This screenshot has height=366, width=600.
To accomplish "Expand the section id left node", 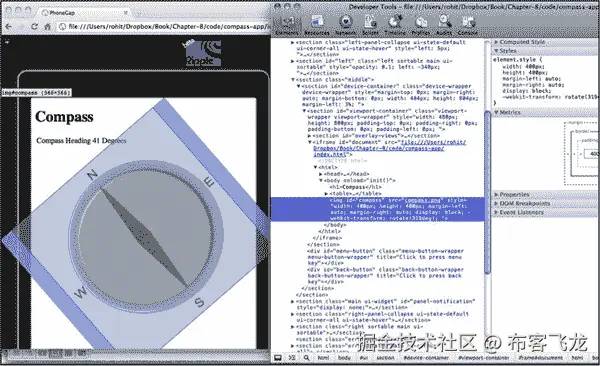I will pos(293,61).
